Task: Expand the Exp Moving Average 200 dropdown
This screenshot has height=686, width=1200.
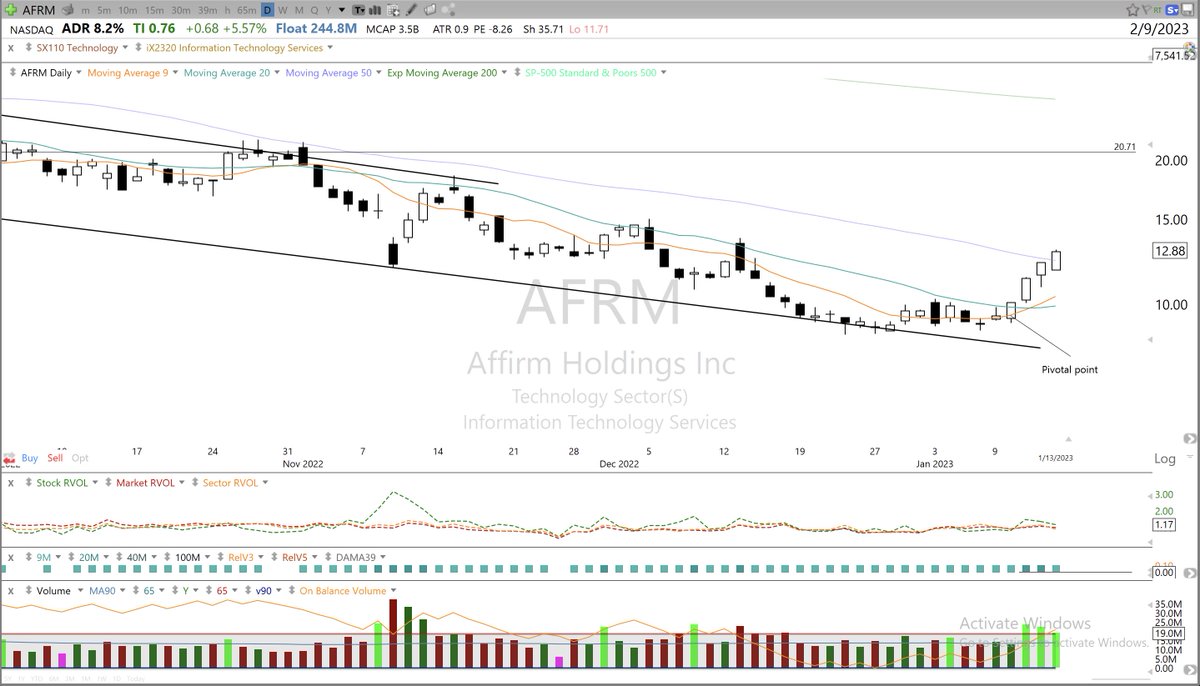Action: (x=504, y=73)
